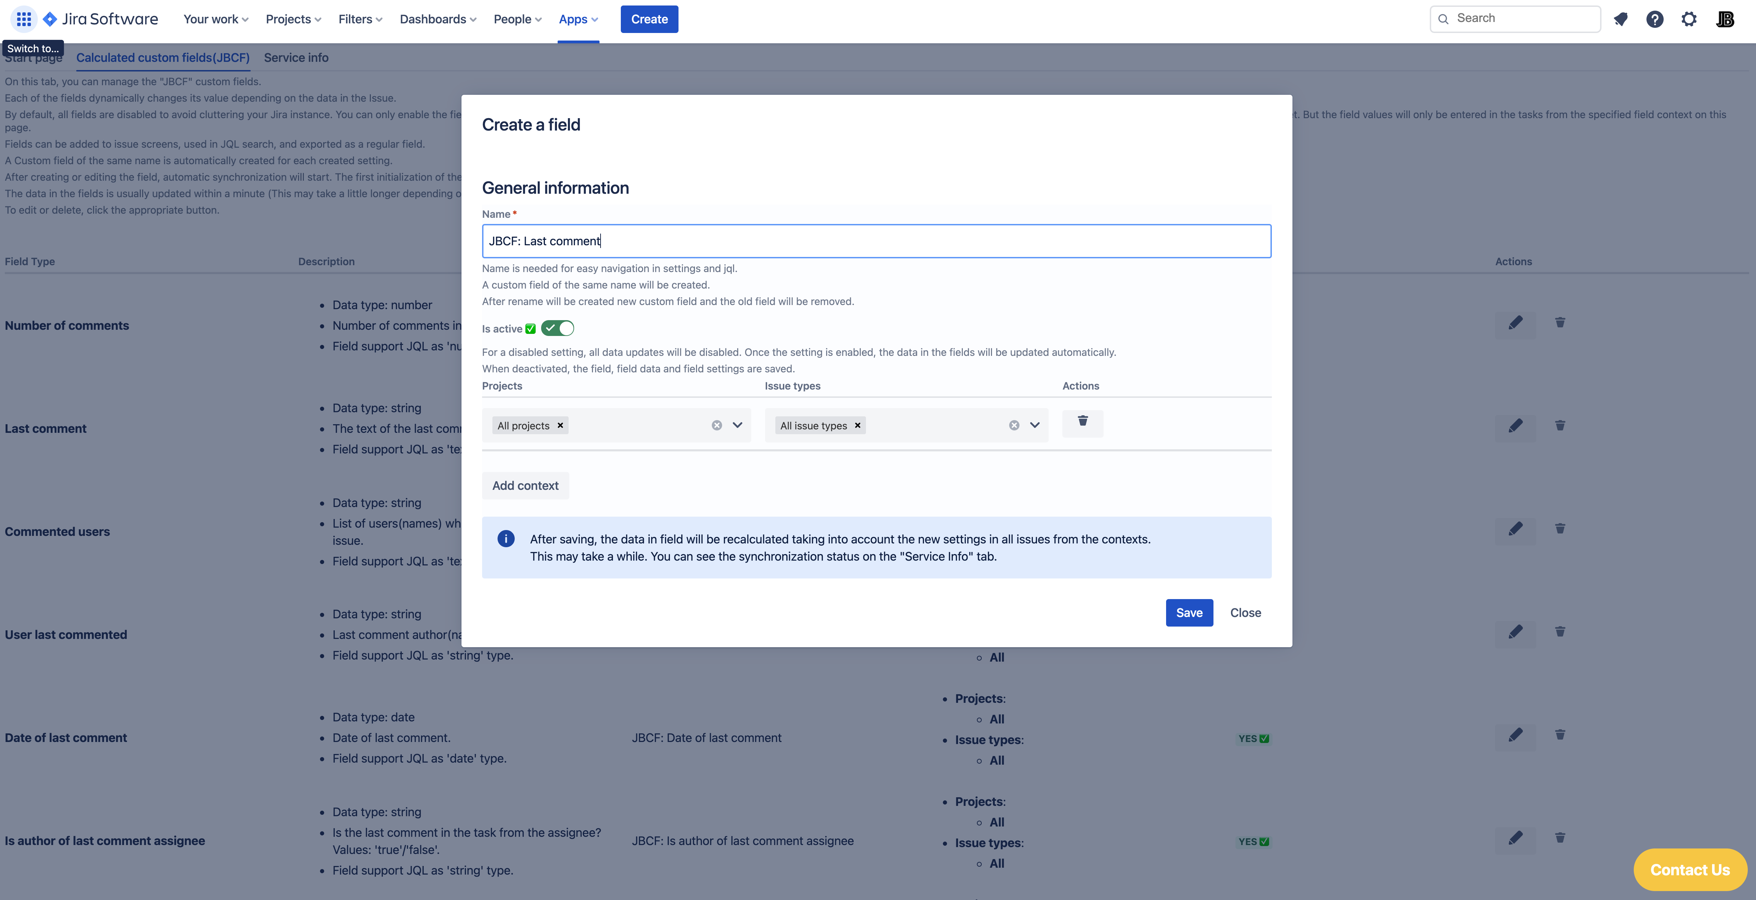1756x900 pixels.
Task: Edit the Date of last comment field
Action: tap(1515, 736)
